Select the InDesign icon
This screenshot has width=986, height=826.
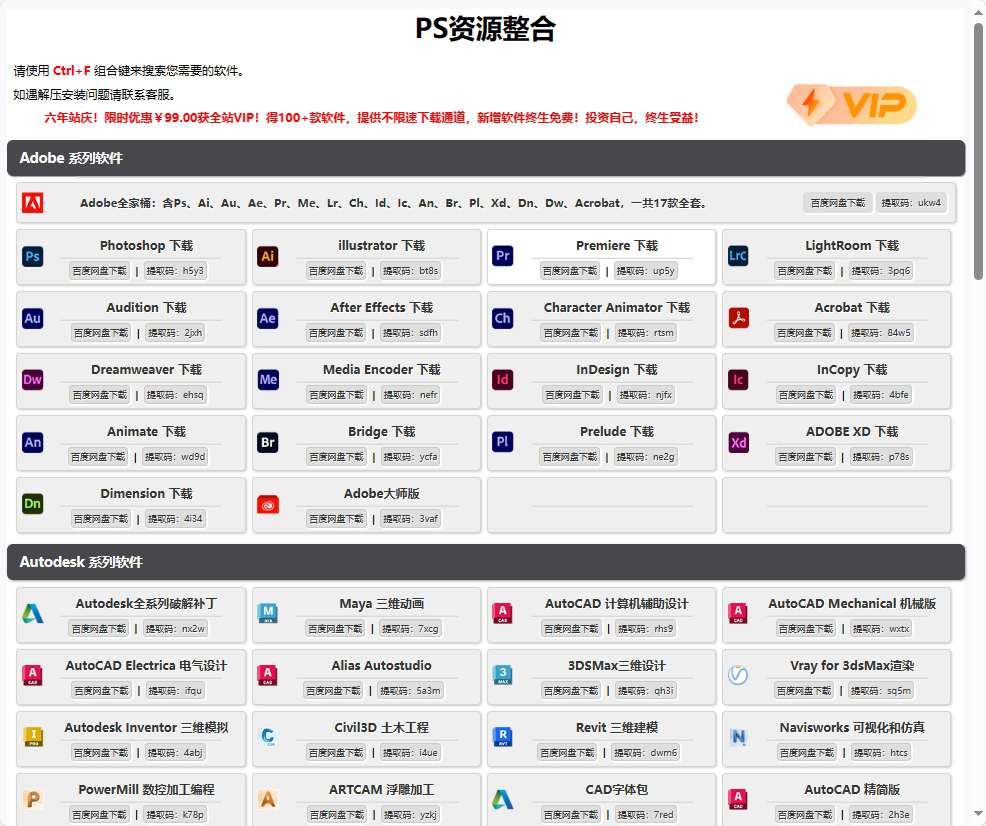503,380
